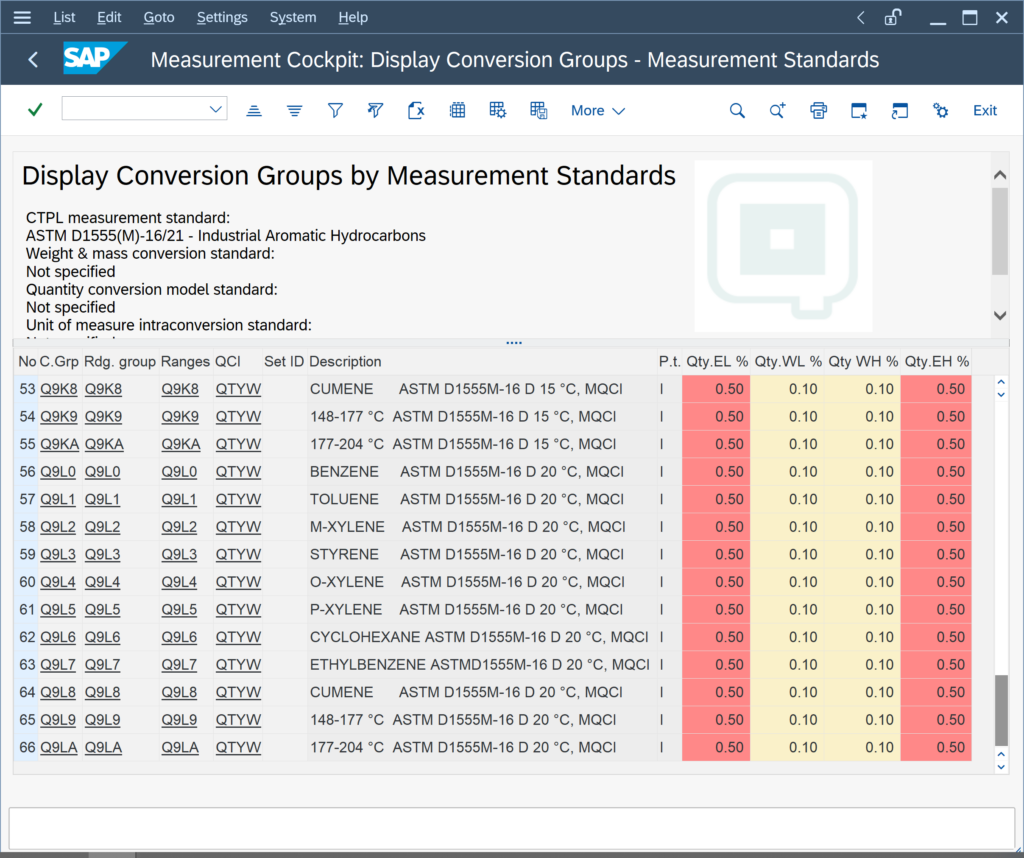The height and width of the screenshot is (858, 1024).
Task: Click the Save Layout grid icon
Action: [x=538, y=111]
